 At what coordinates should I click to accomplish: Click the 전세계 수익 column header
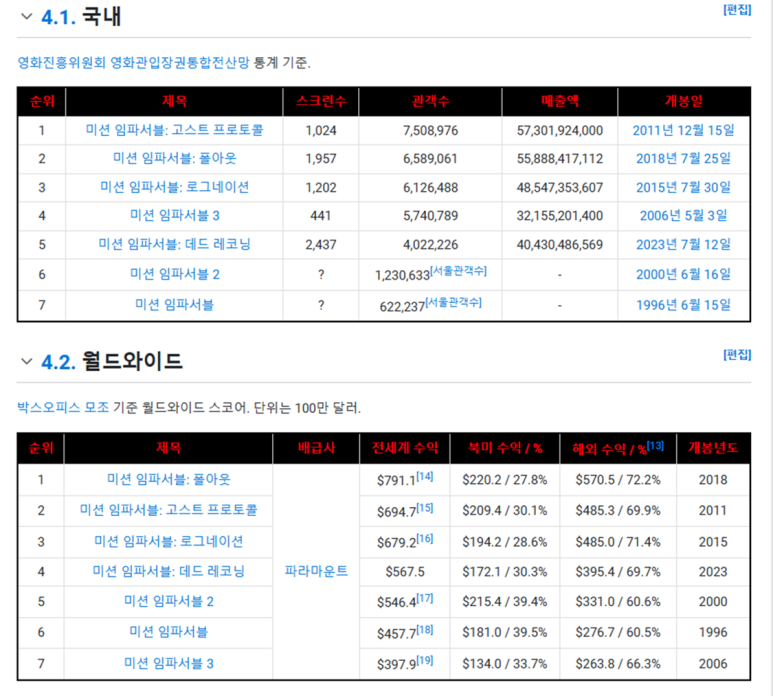click(x=405, y=448)
